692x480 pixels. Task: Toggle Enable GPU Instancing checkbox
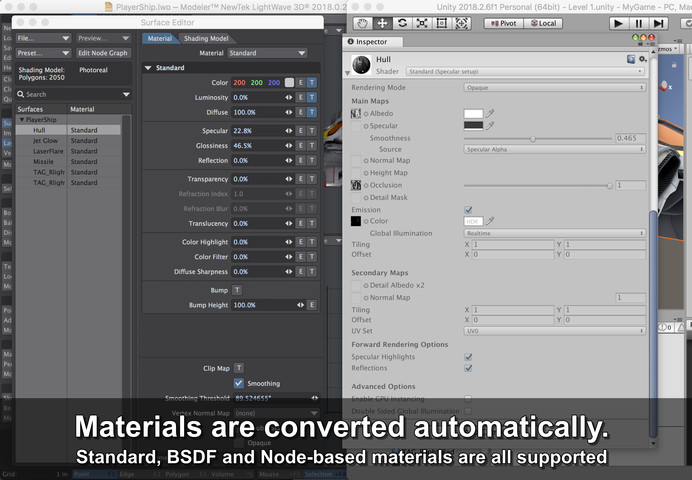pyautogui.click(x=468, y=399)
